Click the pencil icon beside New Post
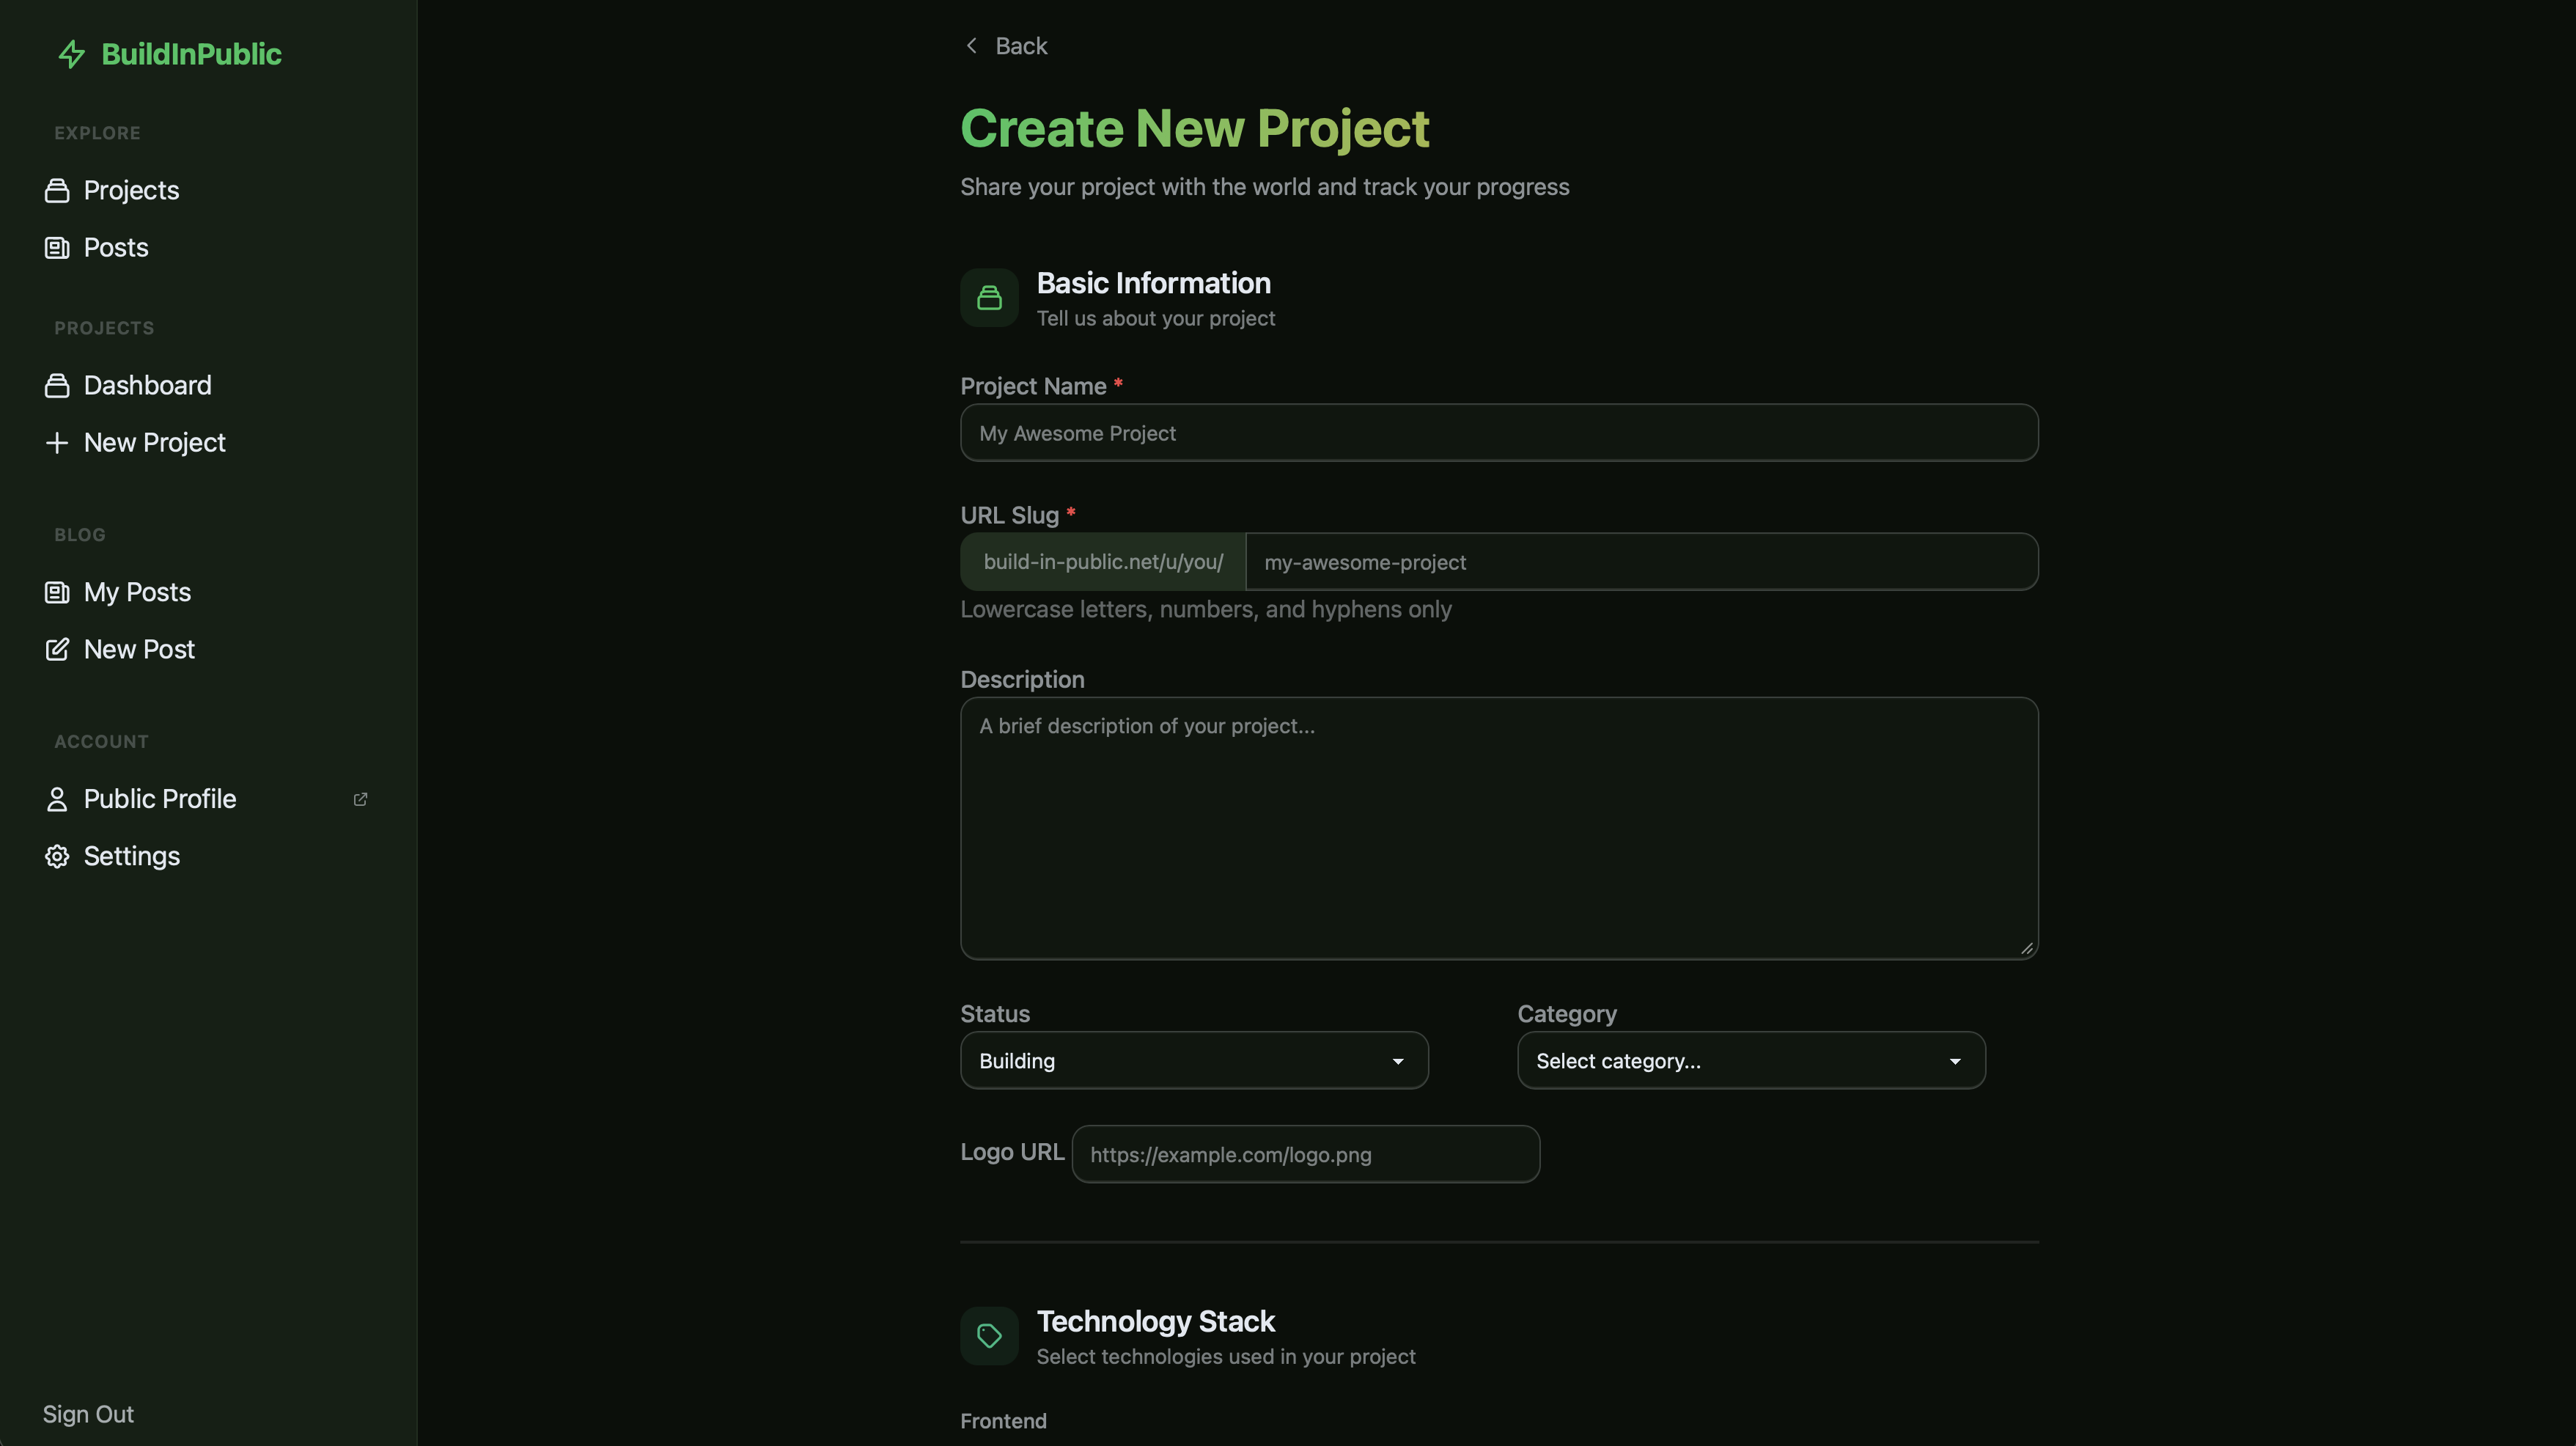Screen dimensions: 2576x1446 tap(57, 650)
